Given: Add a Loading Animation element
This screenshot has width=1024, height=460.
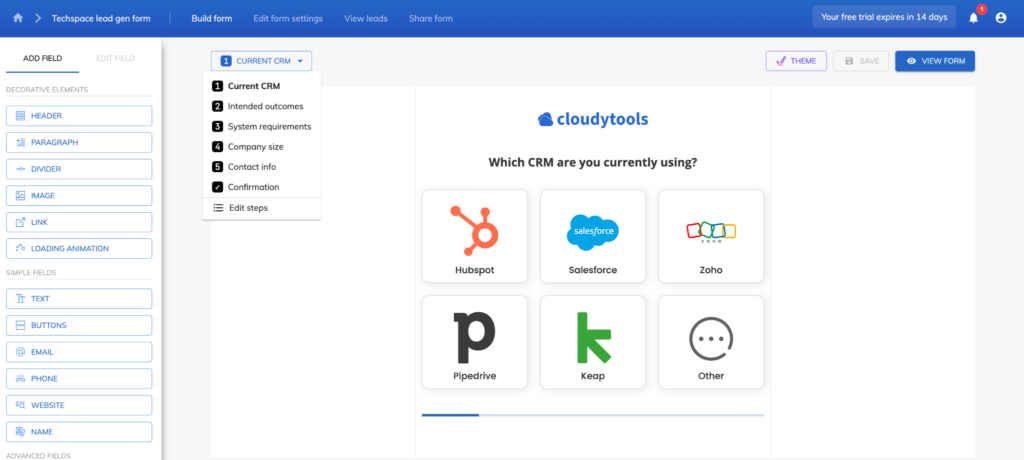Looking at the screenshot, I should pos(79,248).
